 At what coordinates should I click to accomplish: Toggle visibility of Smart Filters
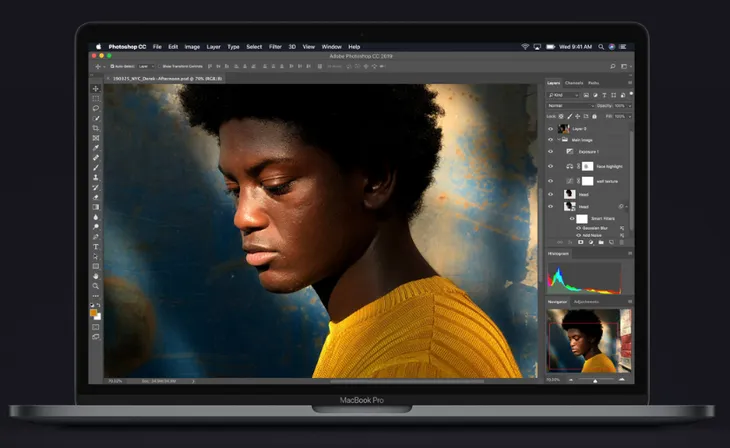click(572, 218)
